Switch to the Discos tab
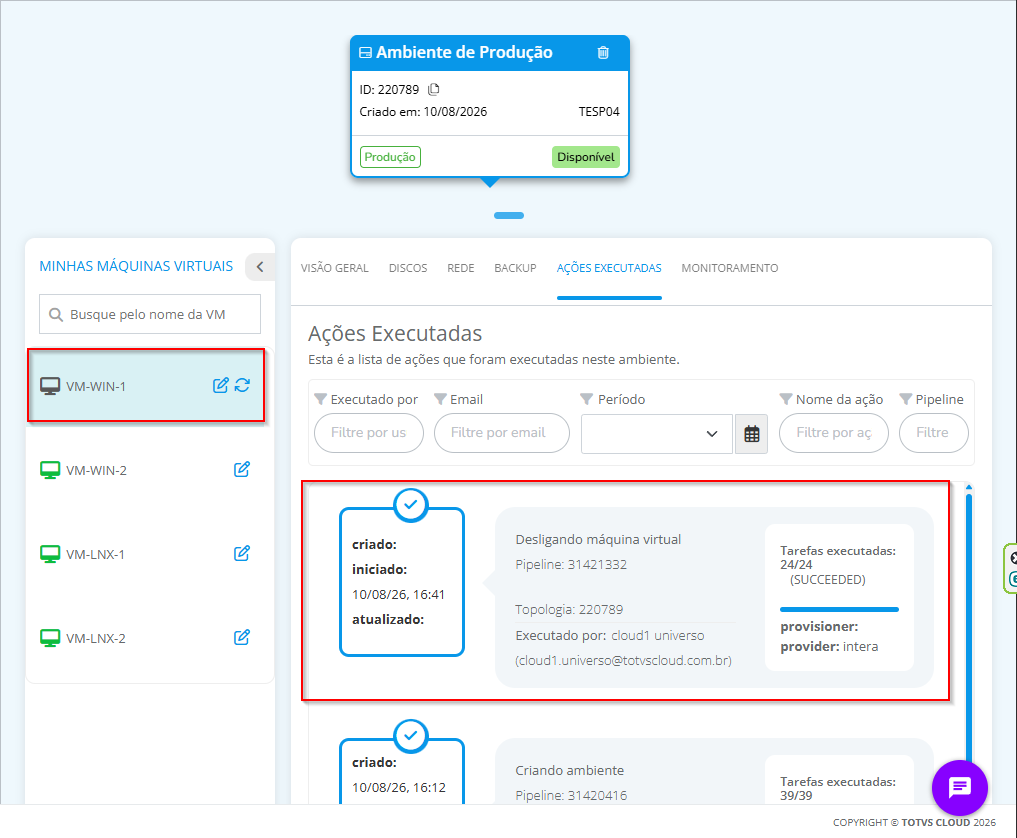The image size is (1017, 838). (x=408, y=268)
